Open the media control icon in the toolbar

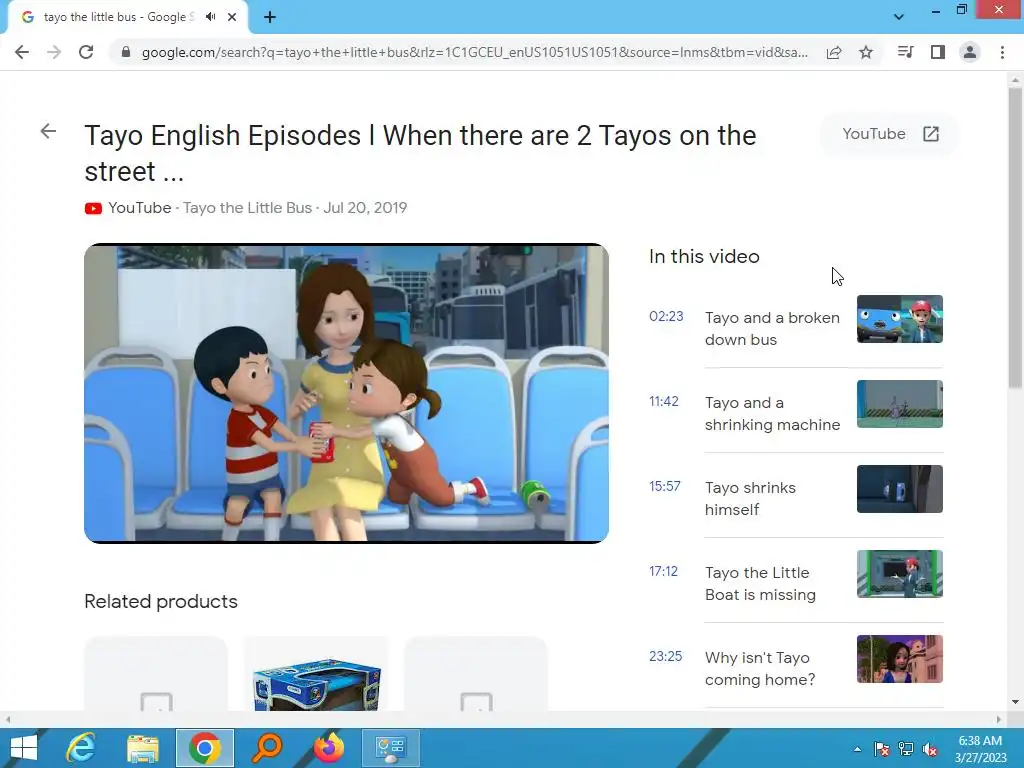click(905, 52)
